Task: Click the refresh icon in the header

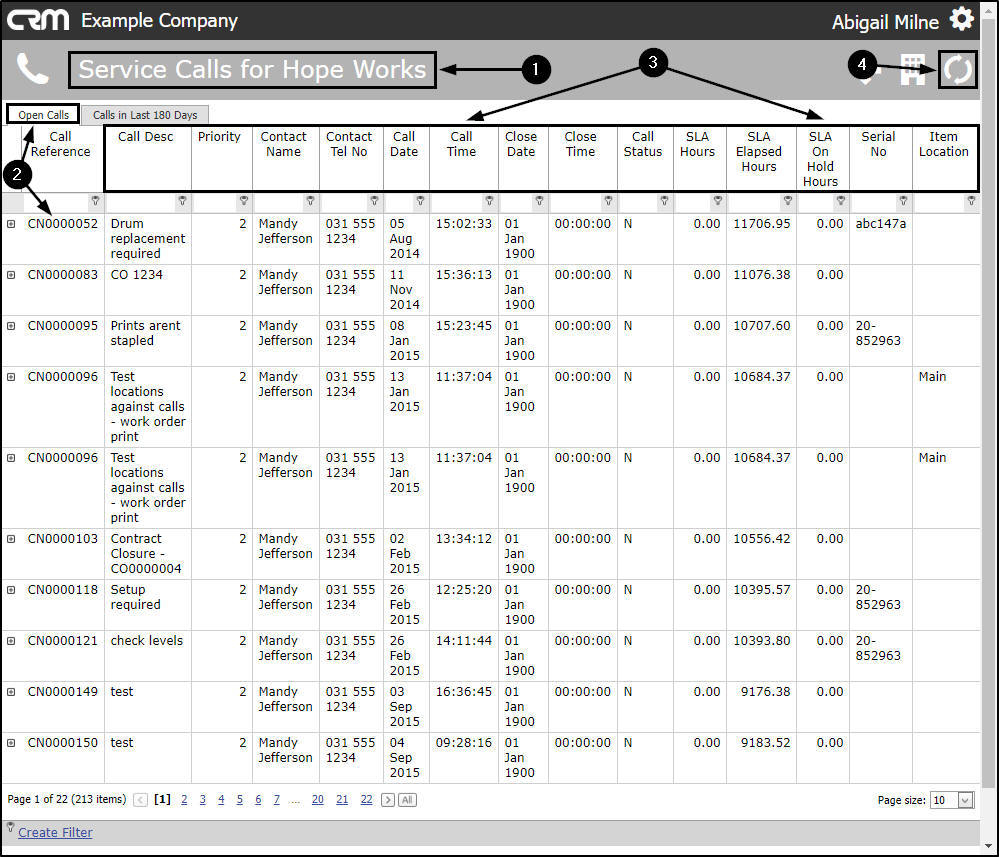Action: coord(958,69)
